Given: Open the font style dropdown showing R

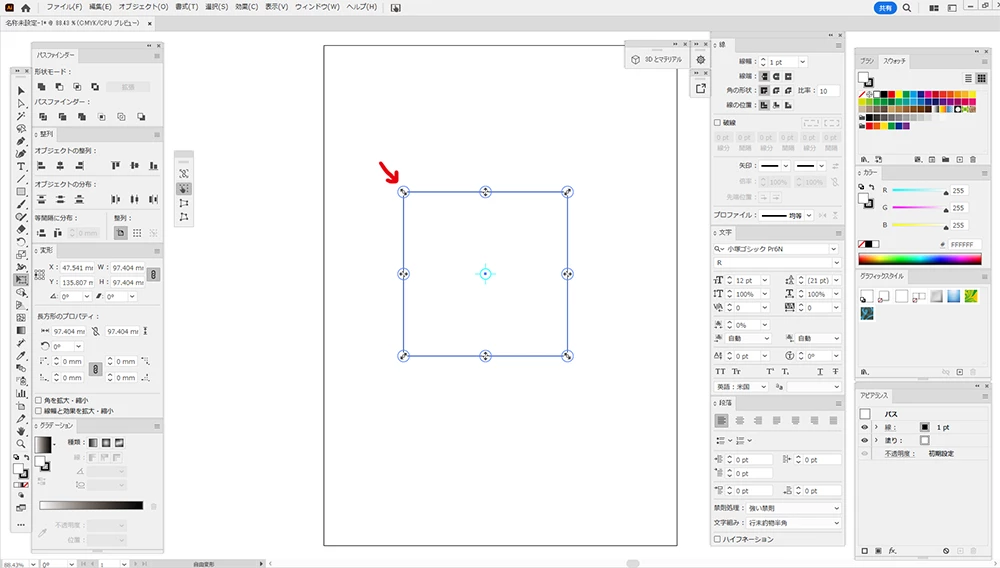Looking at the screenshot, I should [x=836, y=263].
